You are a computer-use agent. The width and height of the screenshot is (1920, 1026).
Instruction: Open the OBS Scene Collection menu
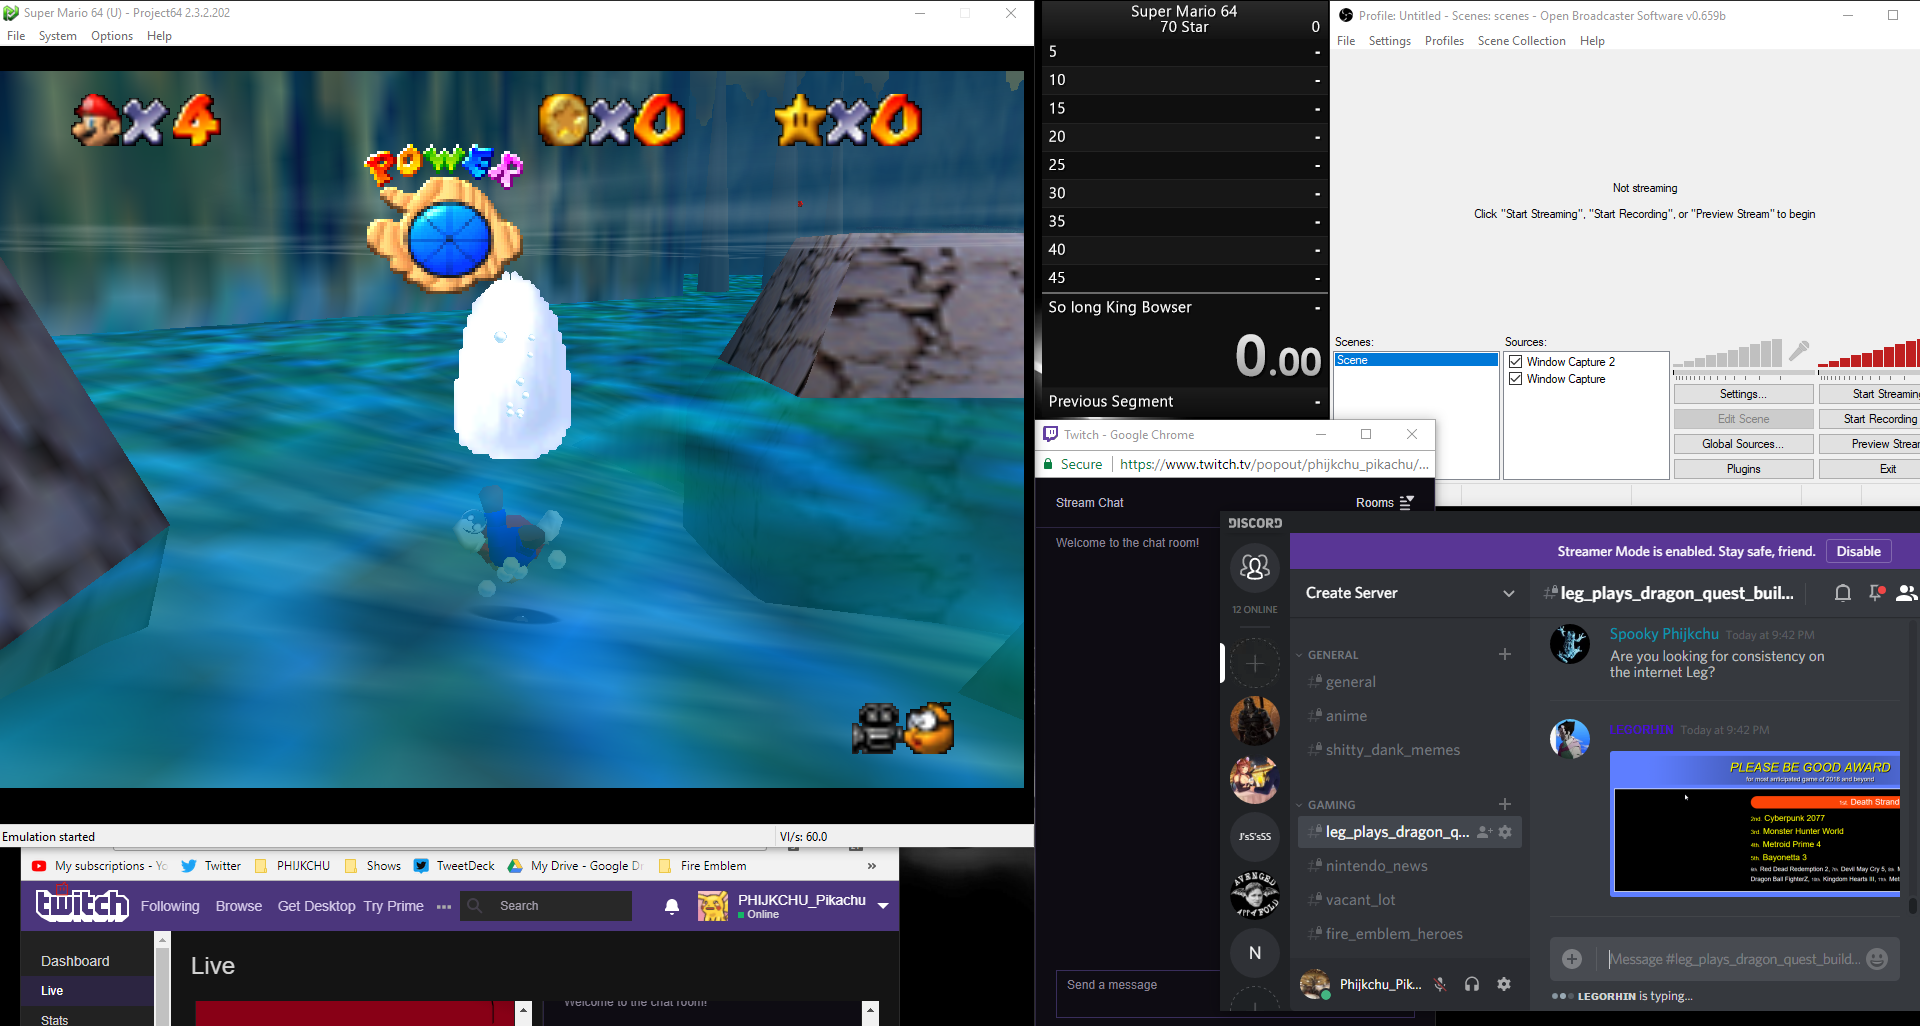[1521, 41]
